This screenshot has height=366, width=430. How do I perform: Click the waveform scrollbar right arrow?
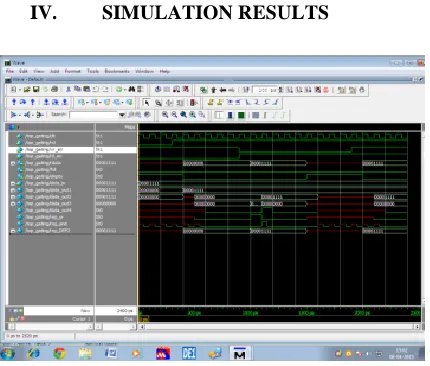click(417, 327)
